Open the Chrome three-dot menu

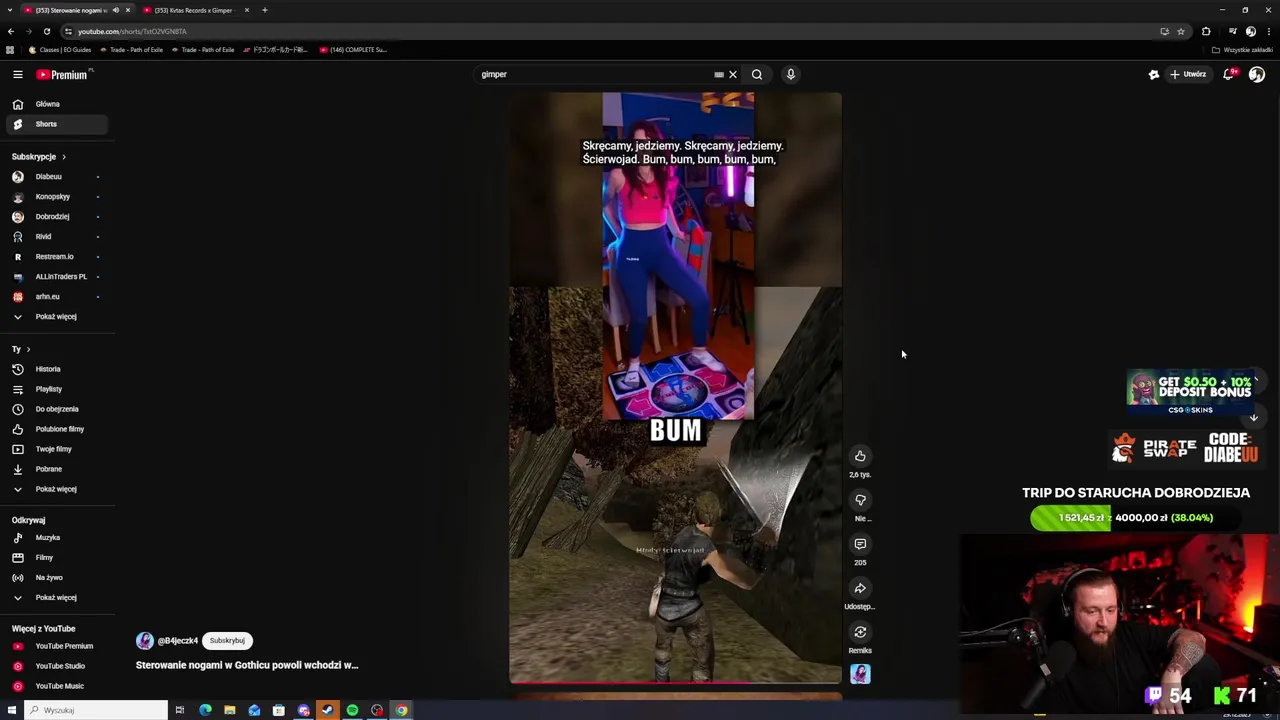1268,31
